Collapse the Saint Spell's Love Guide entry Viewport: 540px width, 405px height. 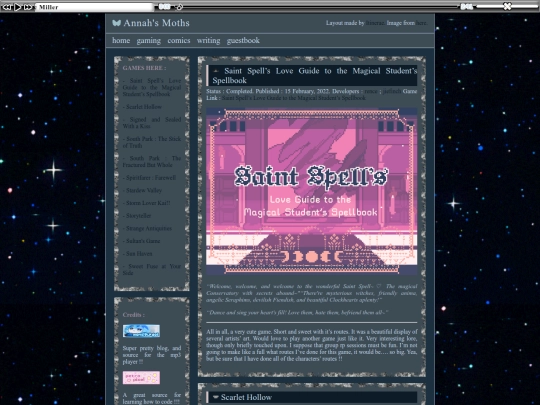(216, 71)
